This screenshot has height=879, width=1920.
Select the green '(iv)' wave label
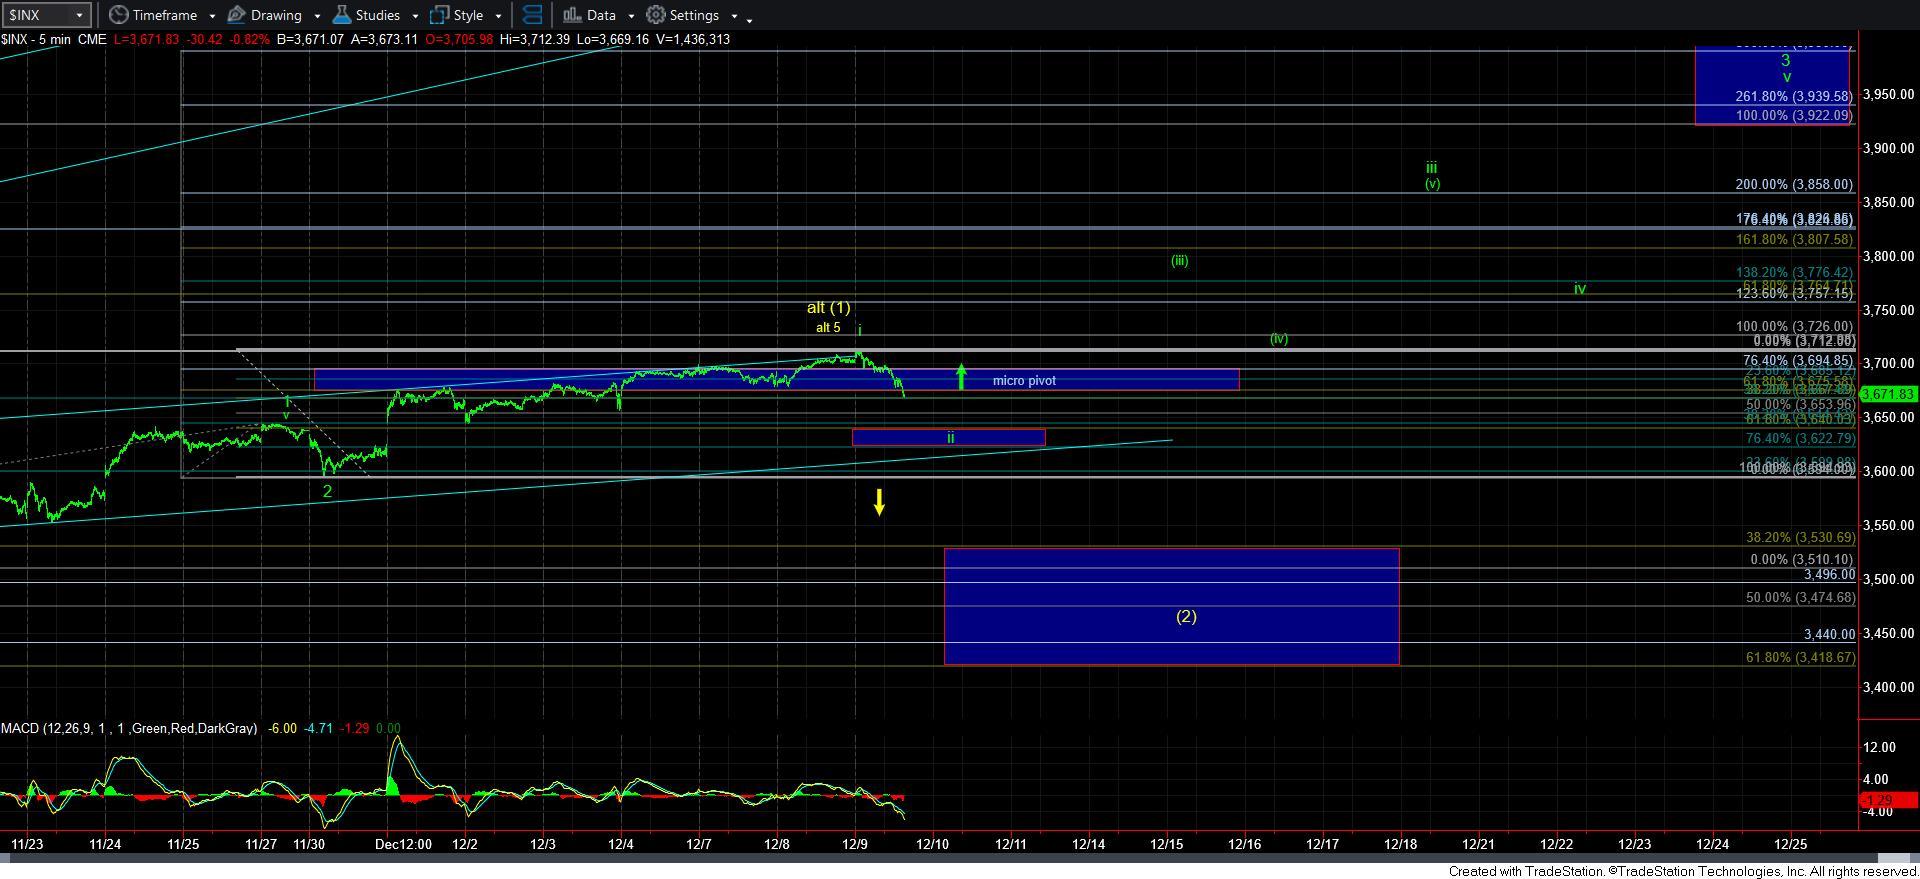pyautogui.click(x=1279, y=339)
